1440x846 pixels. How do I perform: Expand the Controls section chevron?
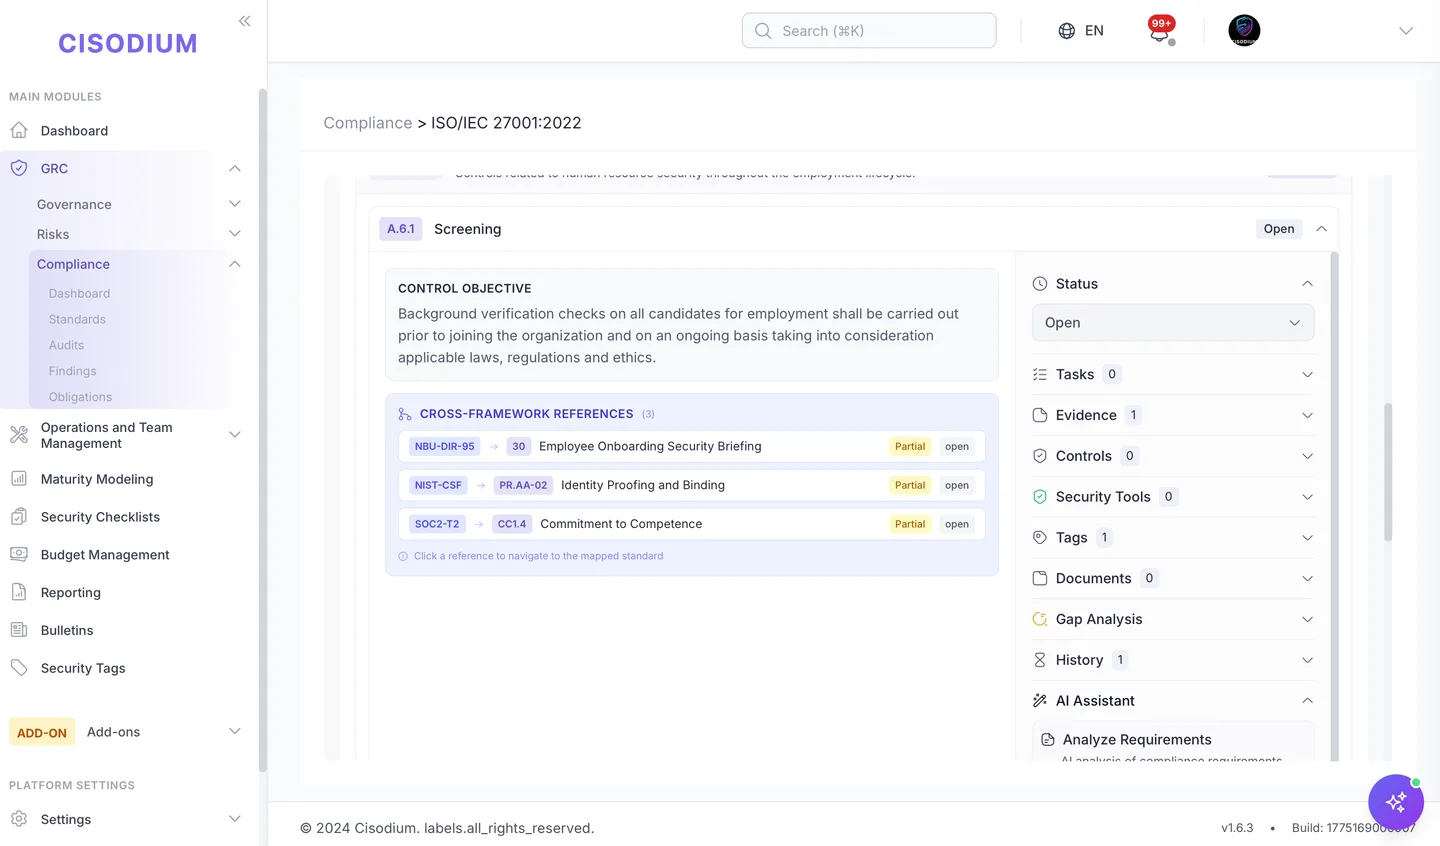tap(1307, 456)
